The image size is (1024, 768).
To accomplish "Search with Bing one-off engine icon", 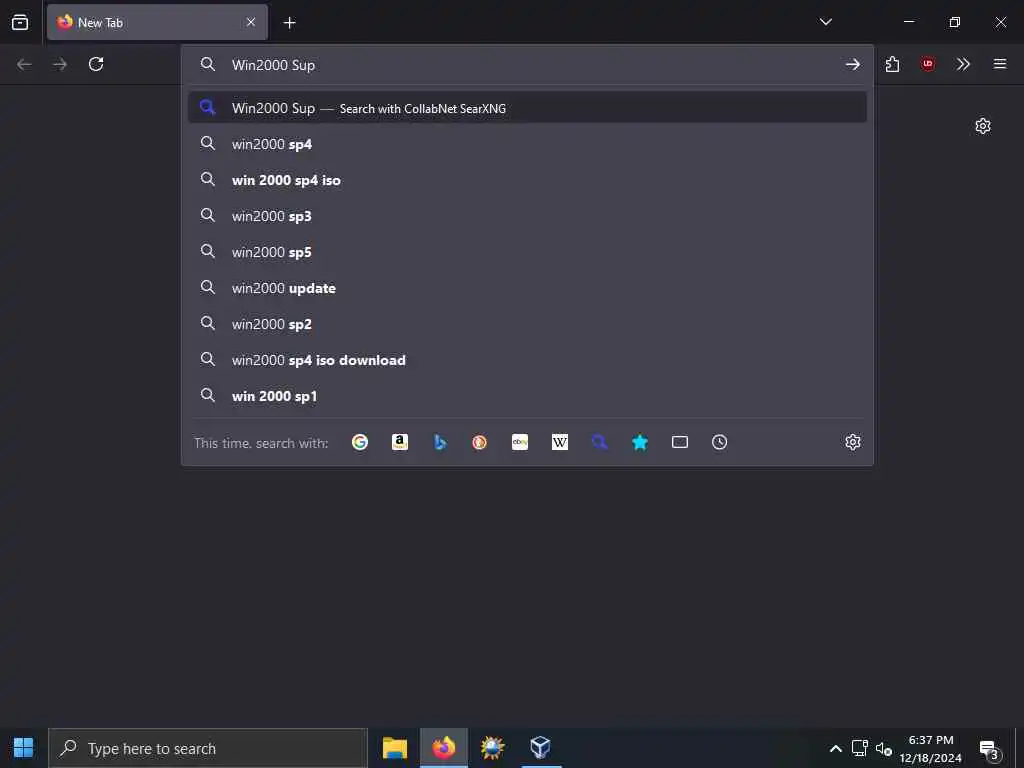I will coord(440,442).
